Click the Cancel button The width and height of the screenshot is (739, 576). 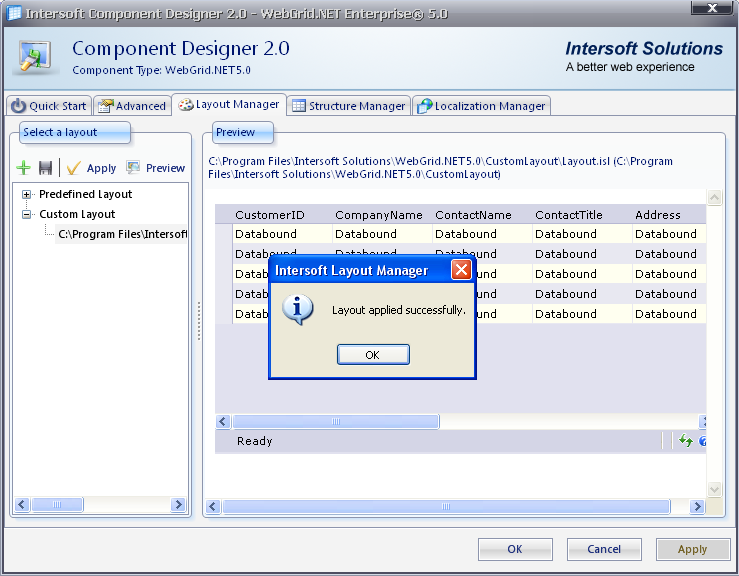(604, 549)
